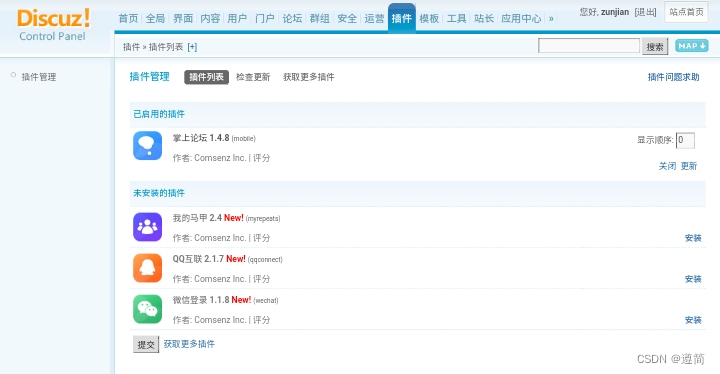Click the 提交 submit button
The width and height of the screenshot is (720, 374).
coord(146,344)
